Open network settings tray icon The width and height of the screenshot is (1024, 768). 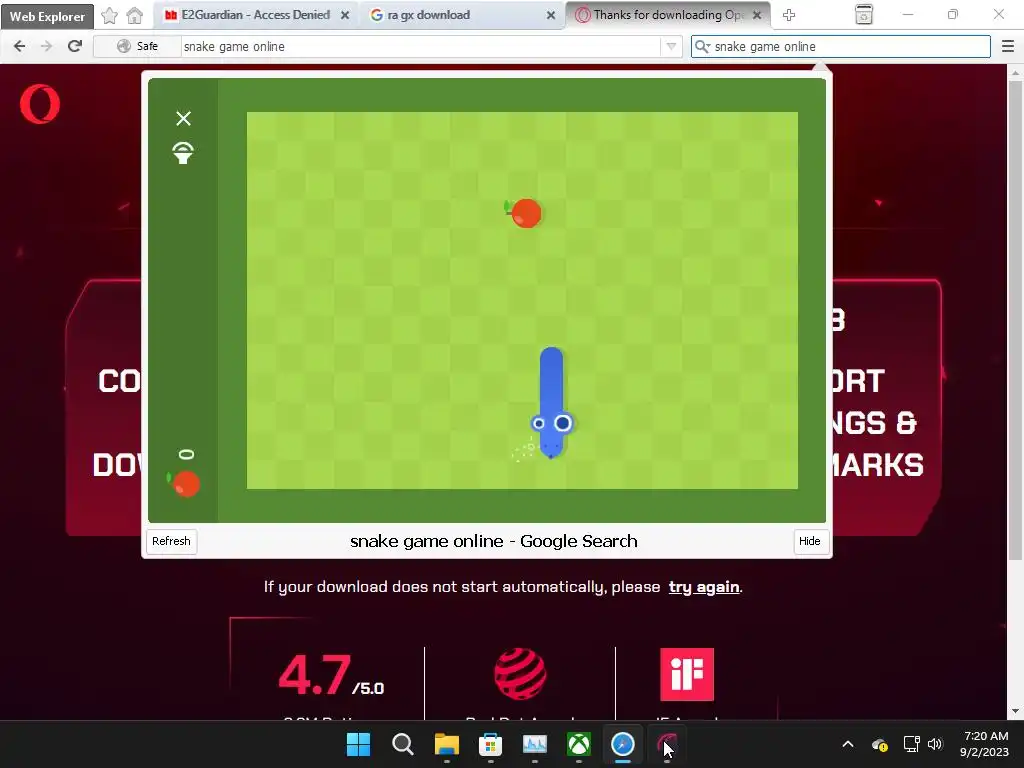click(911, 744)
